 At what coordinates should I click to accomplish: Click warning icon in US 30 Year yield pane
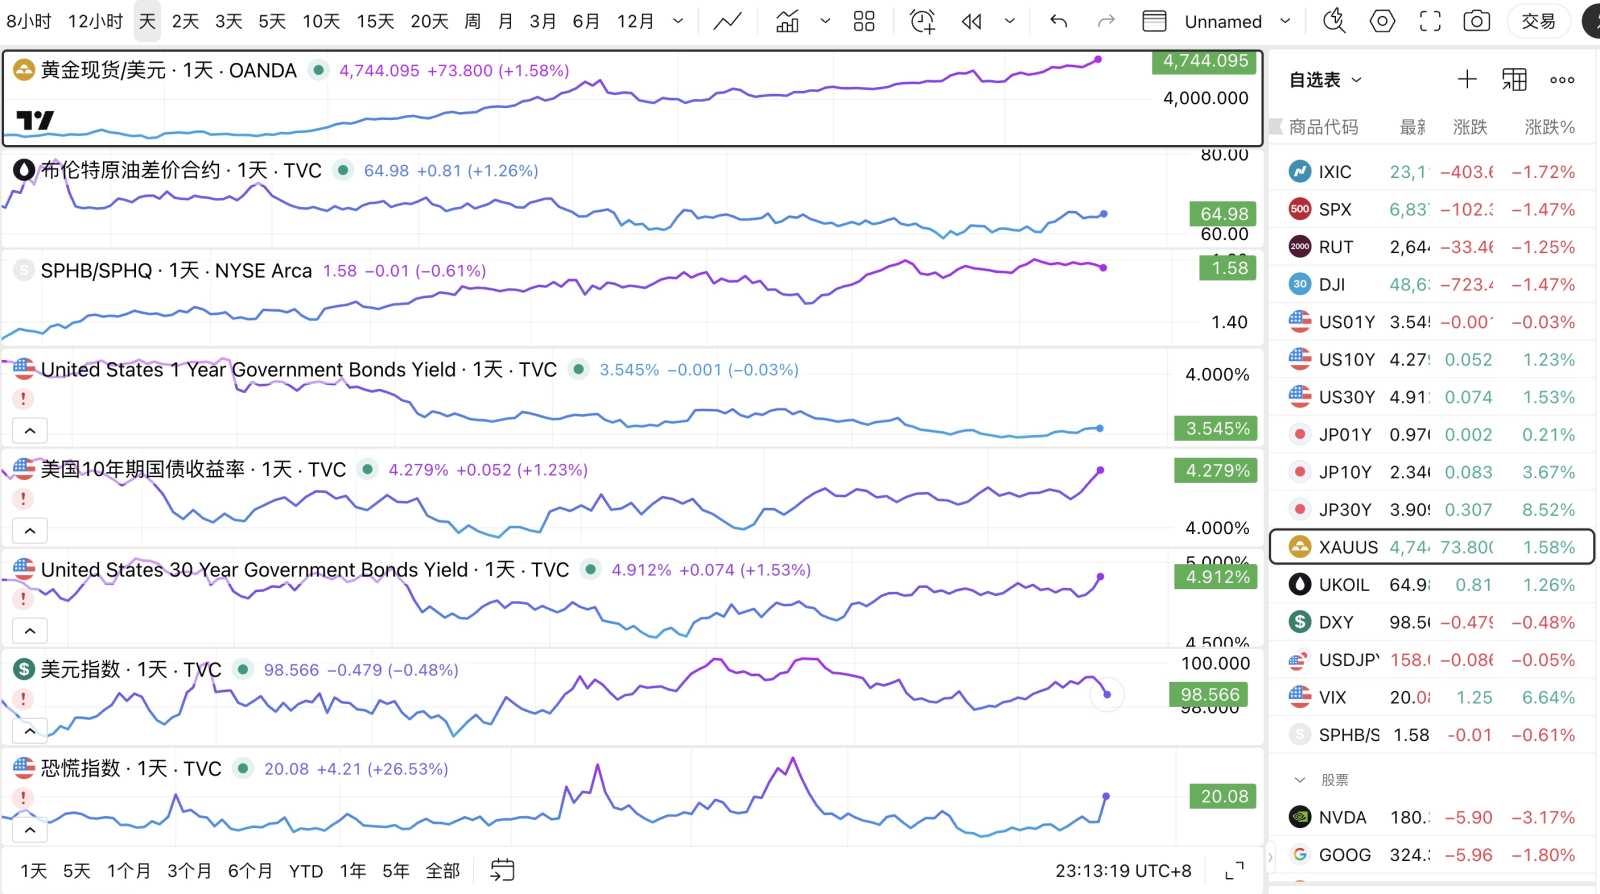coord(23,599)
